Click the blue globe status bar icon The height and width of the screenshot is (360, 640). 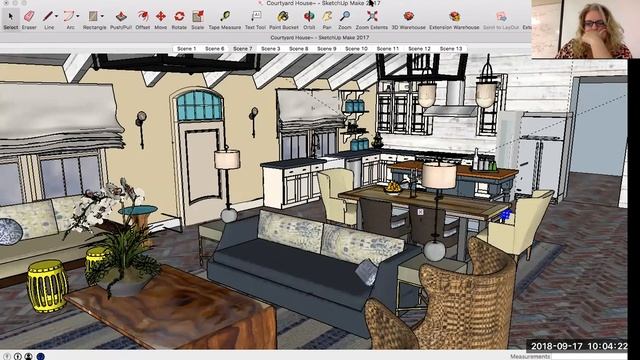pyautogui.click(x=40, y=356)
